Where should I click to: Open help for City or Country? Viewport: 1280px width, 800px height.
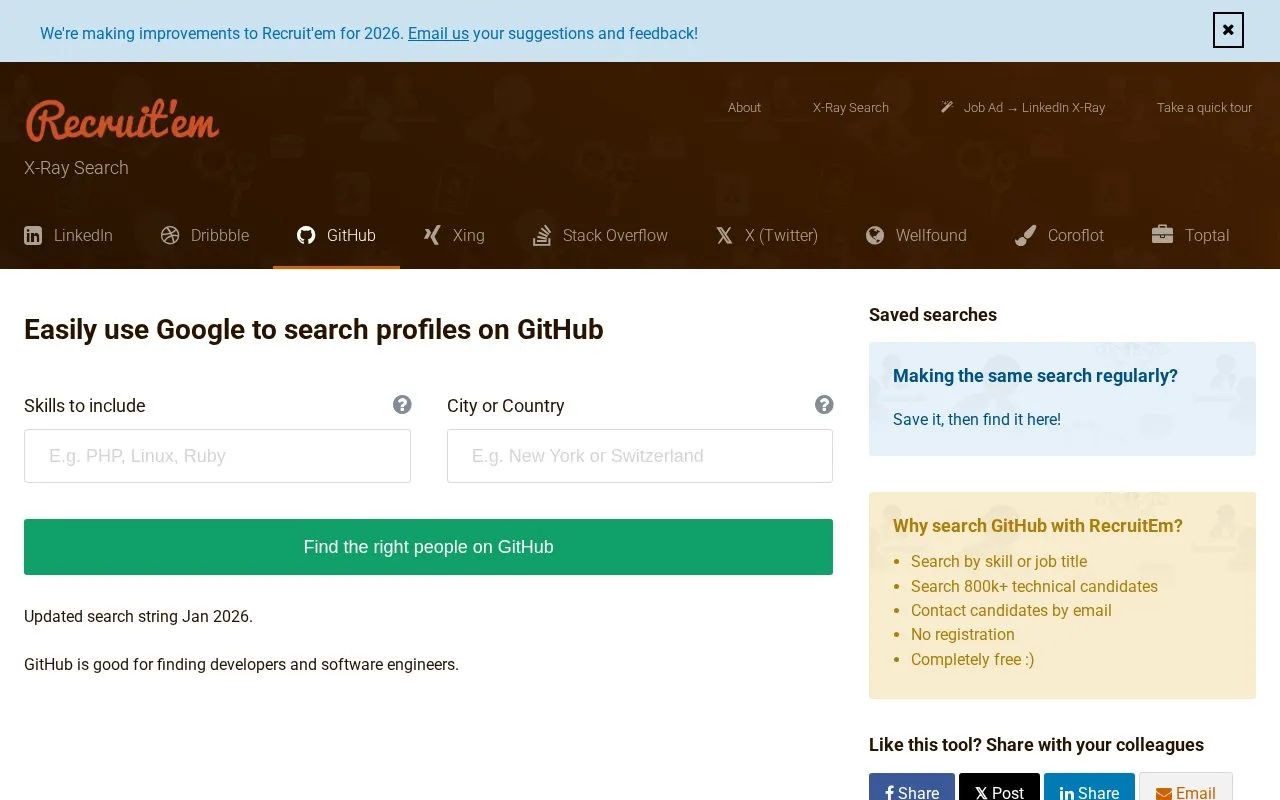pos(824,405)
